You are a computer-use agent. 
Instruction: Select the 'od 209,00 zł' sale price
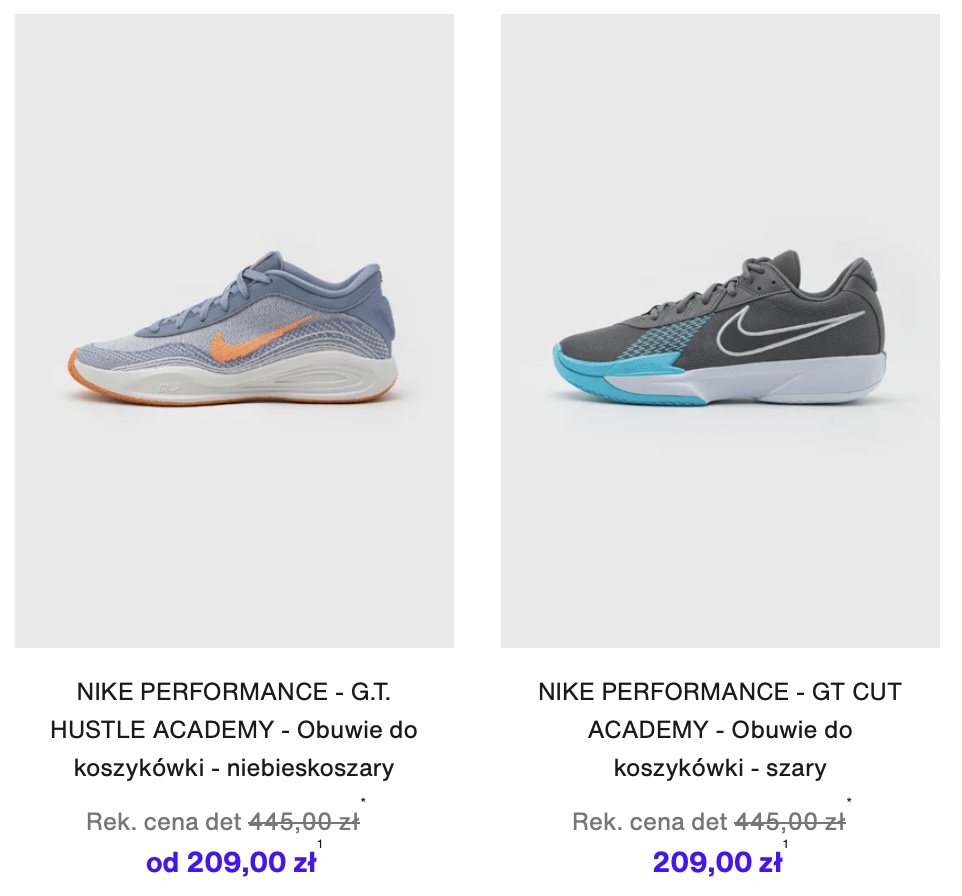(x=231, y=862)
